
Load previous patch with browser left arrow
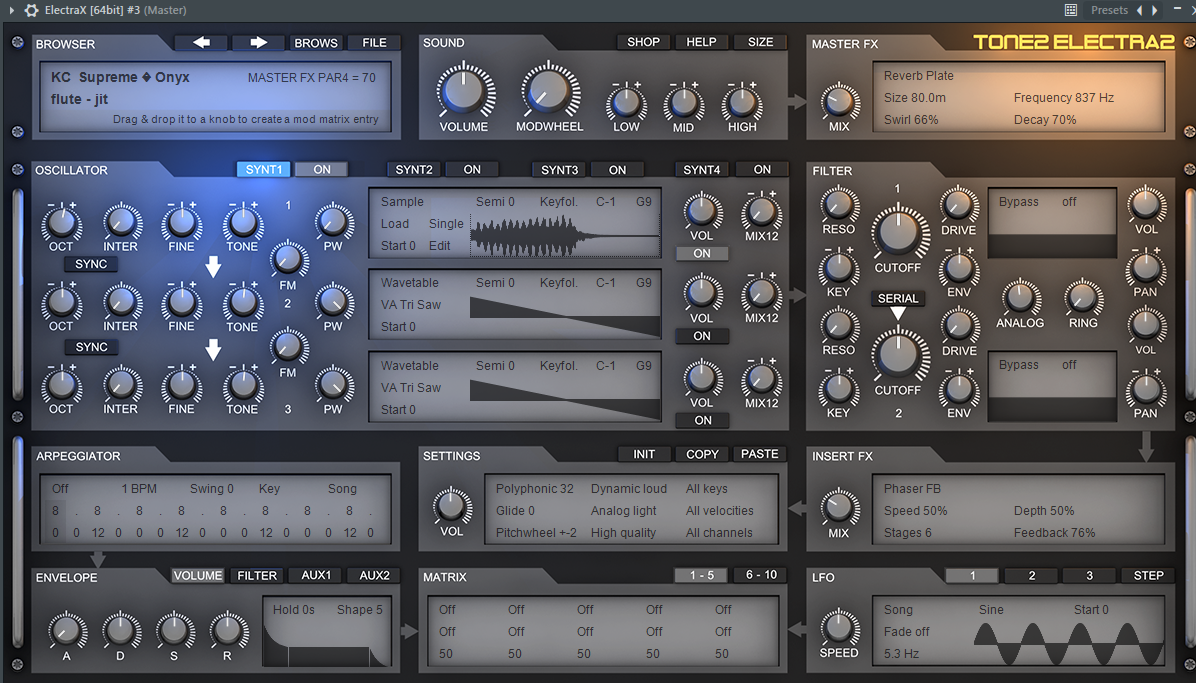pyautogui.click(x=201, y=43)
